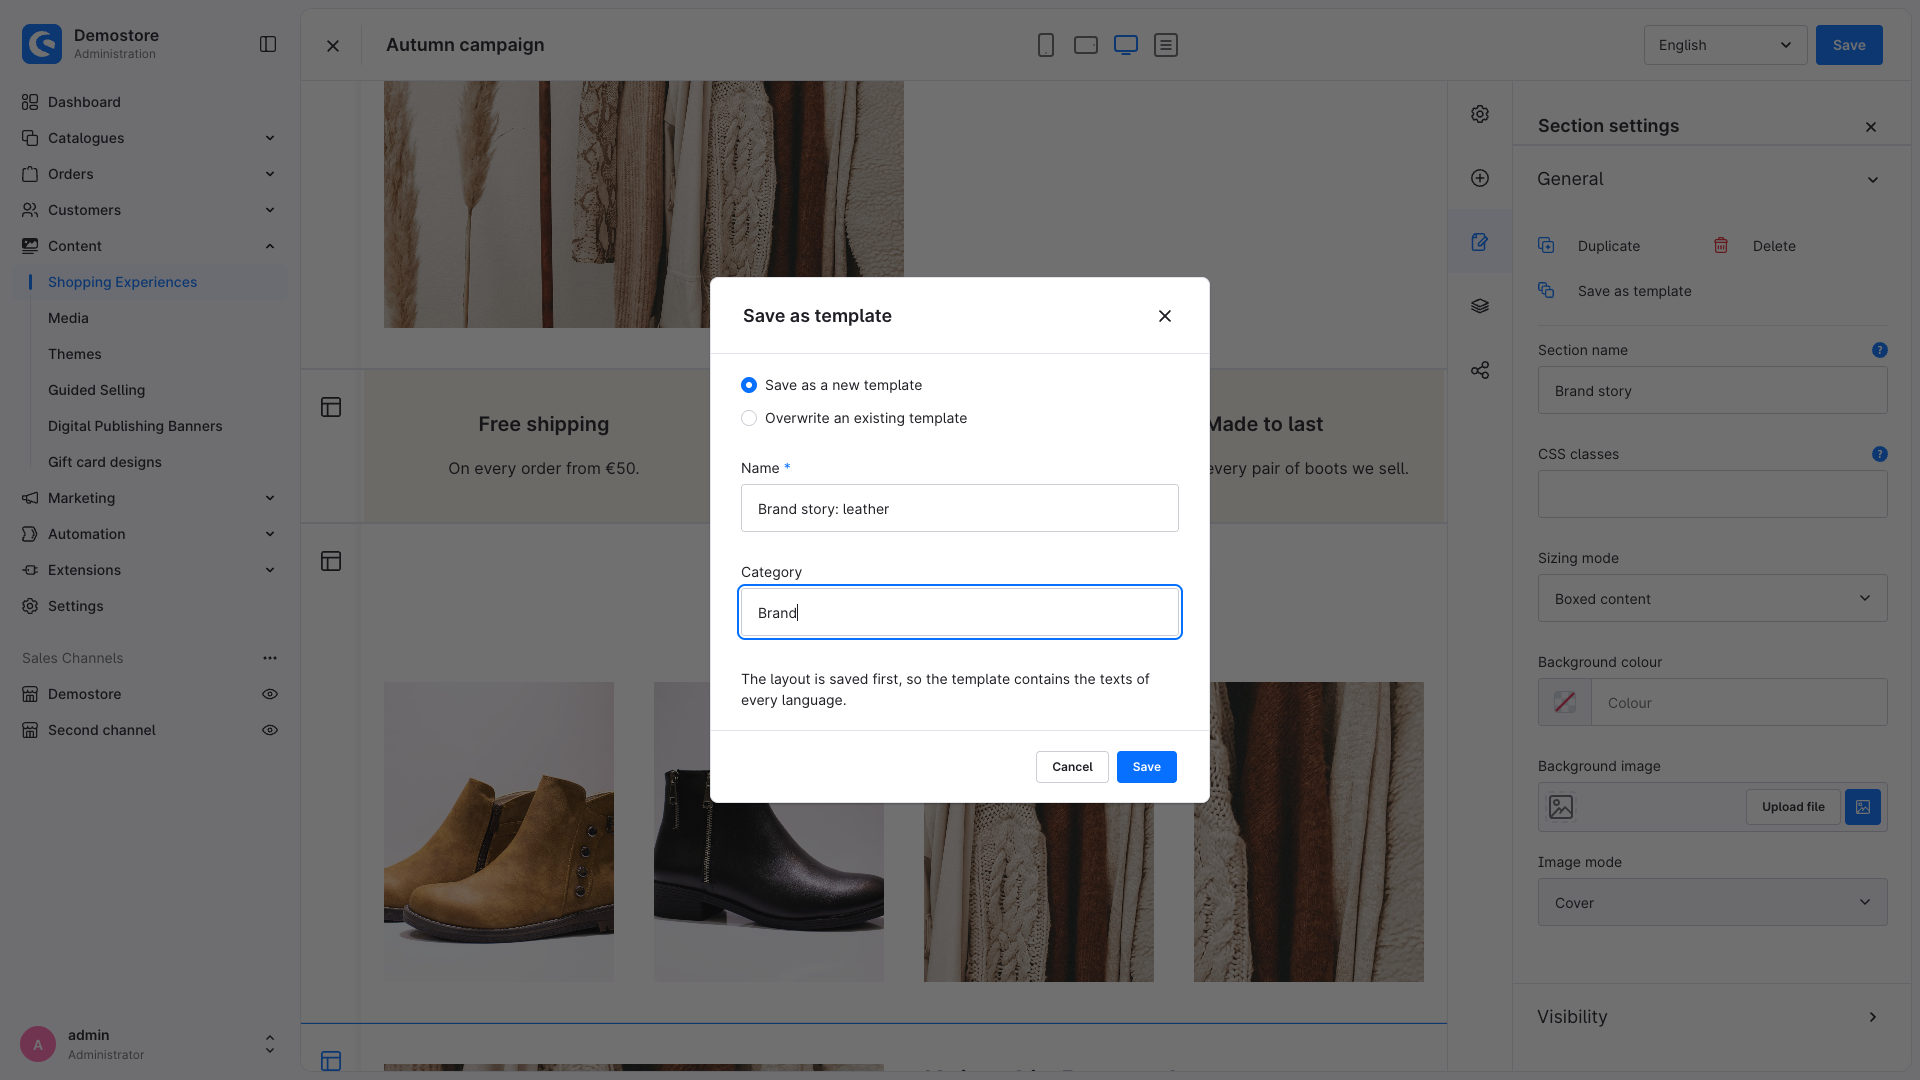Click Sales Channels three-dot menu
Viewport: 1920px width, 1080px height.
pos(270,658)
